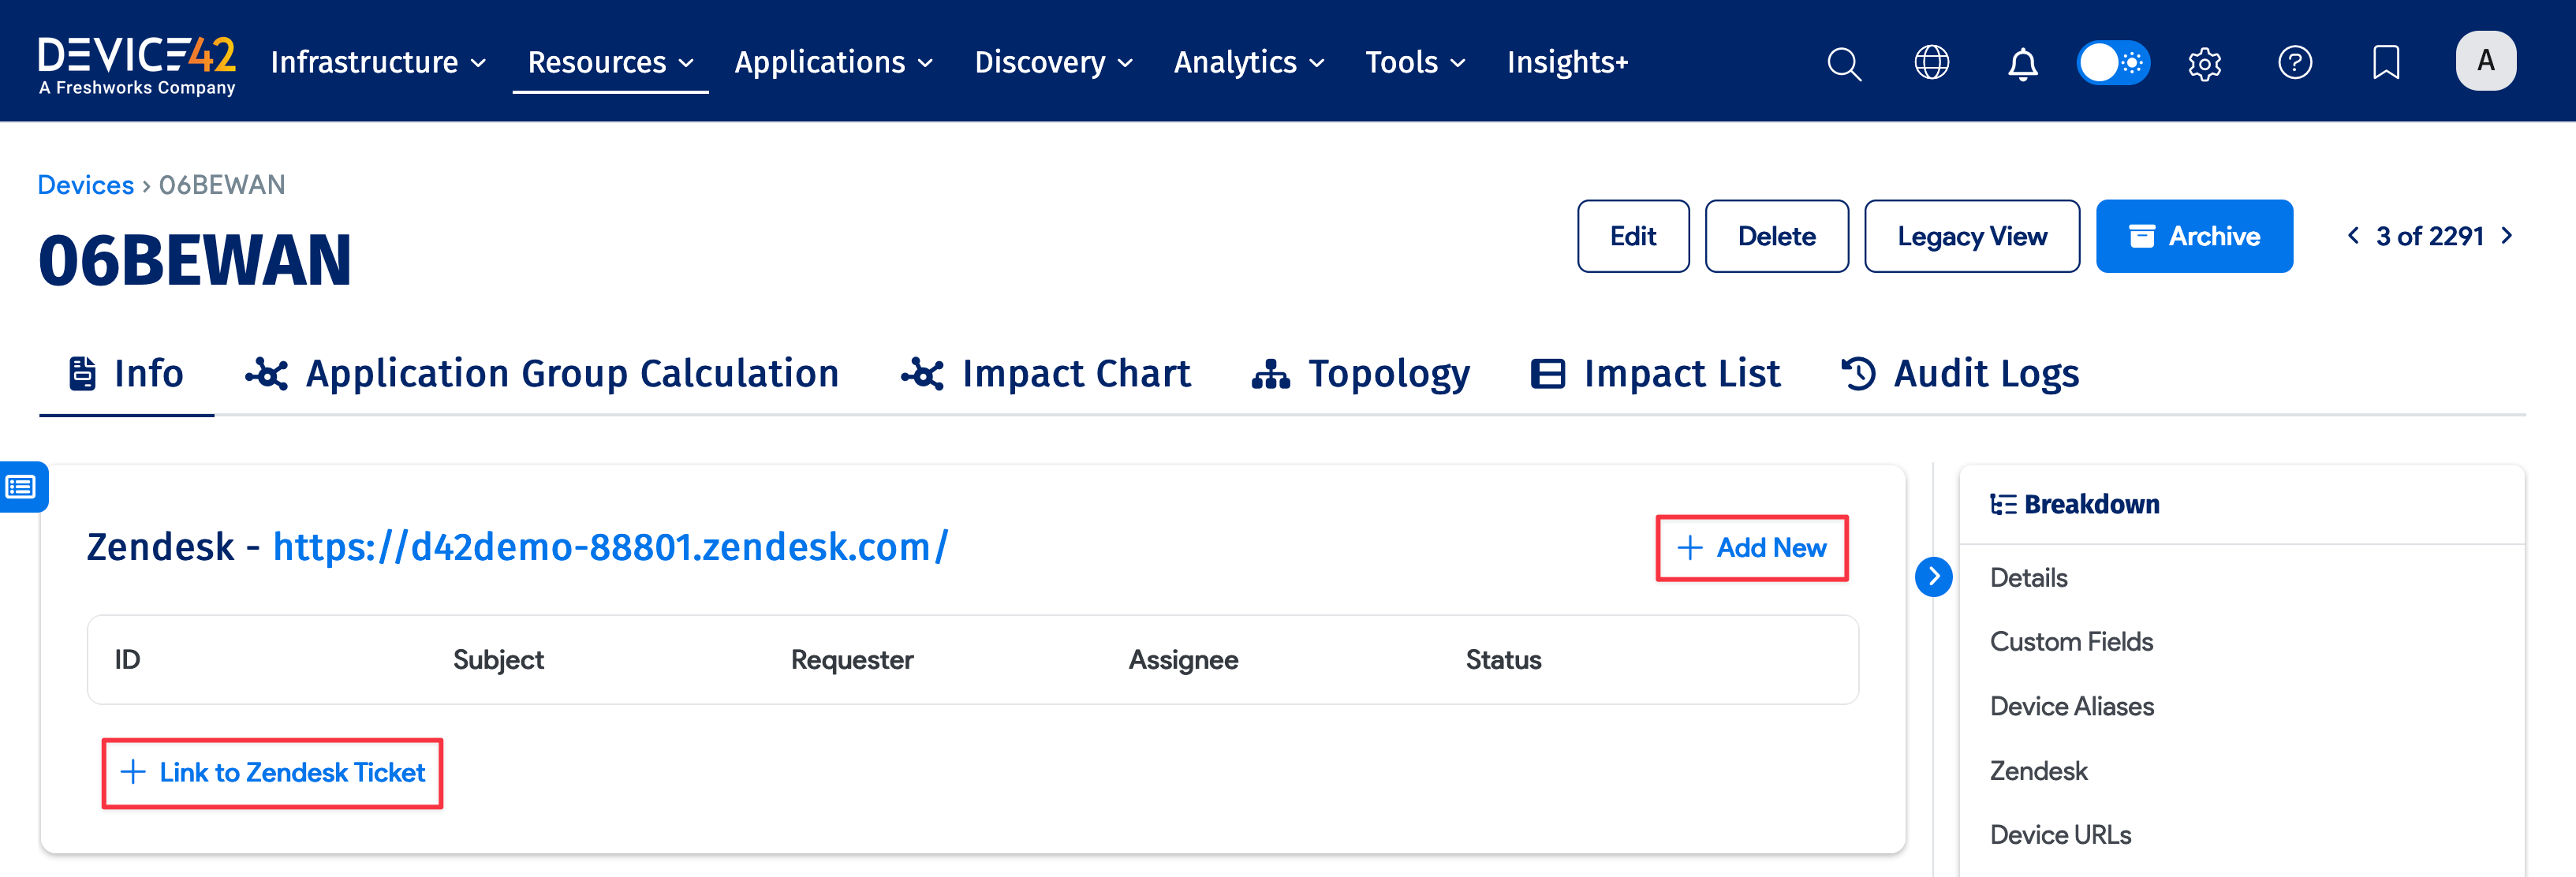Expand the Infrastructure menu
Screen dimensions: 2576x877
click(378, 63)
